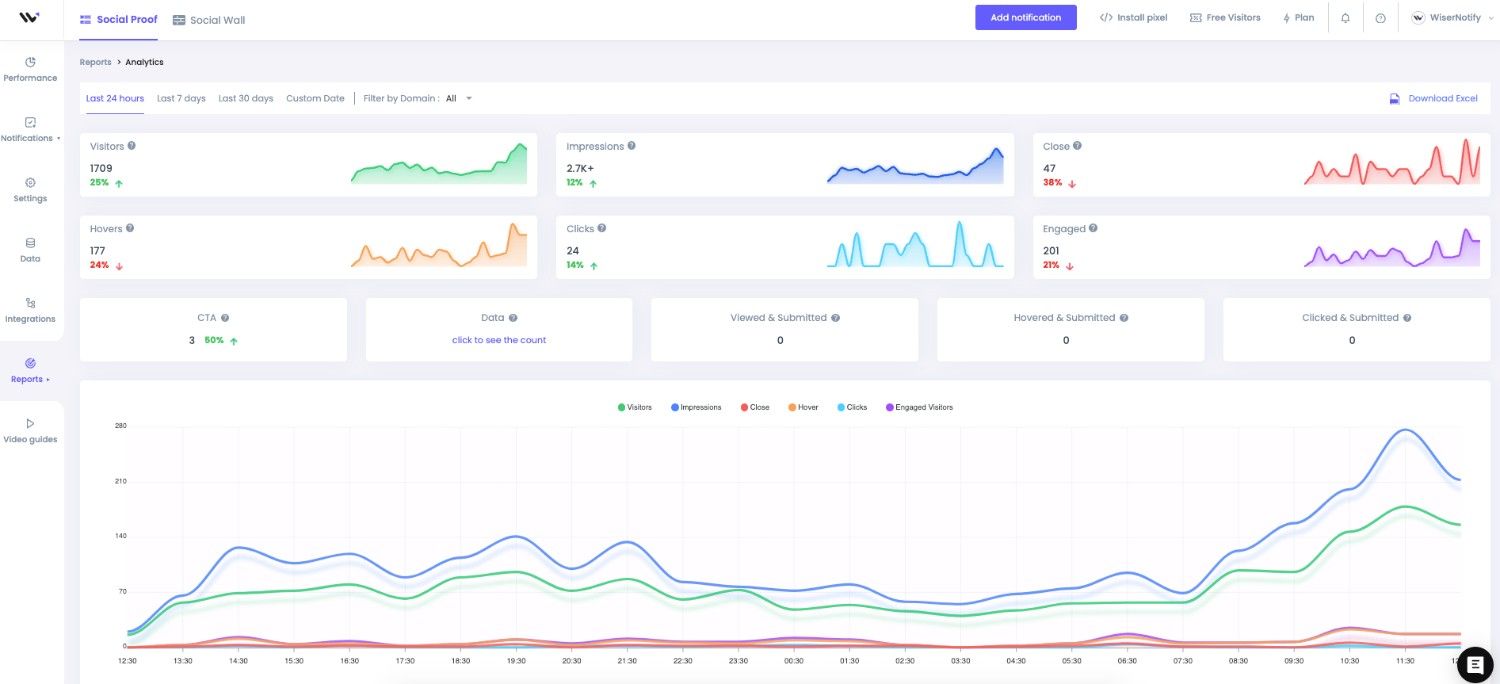Select the Last 7 days tab
The image size is (1500, 684).
pyautogui.click(x=181, y=99)
